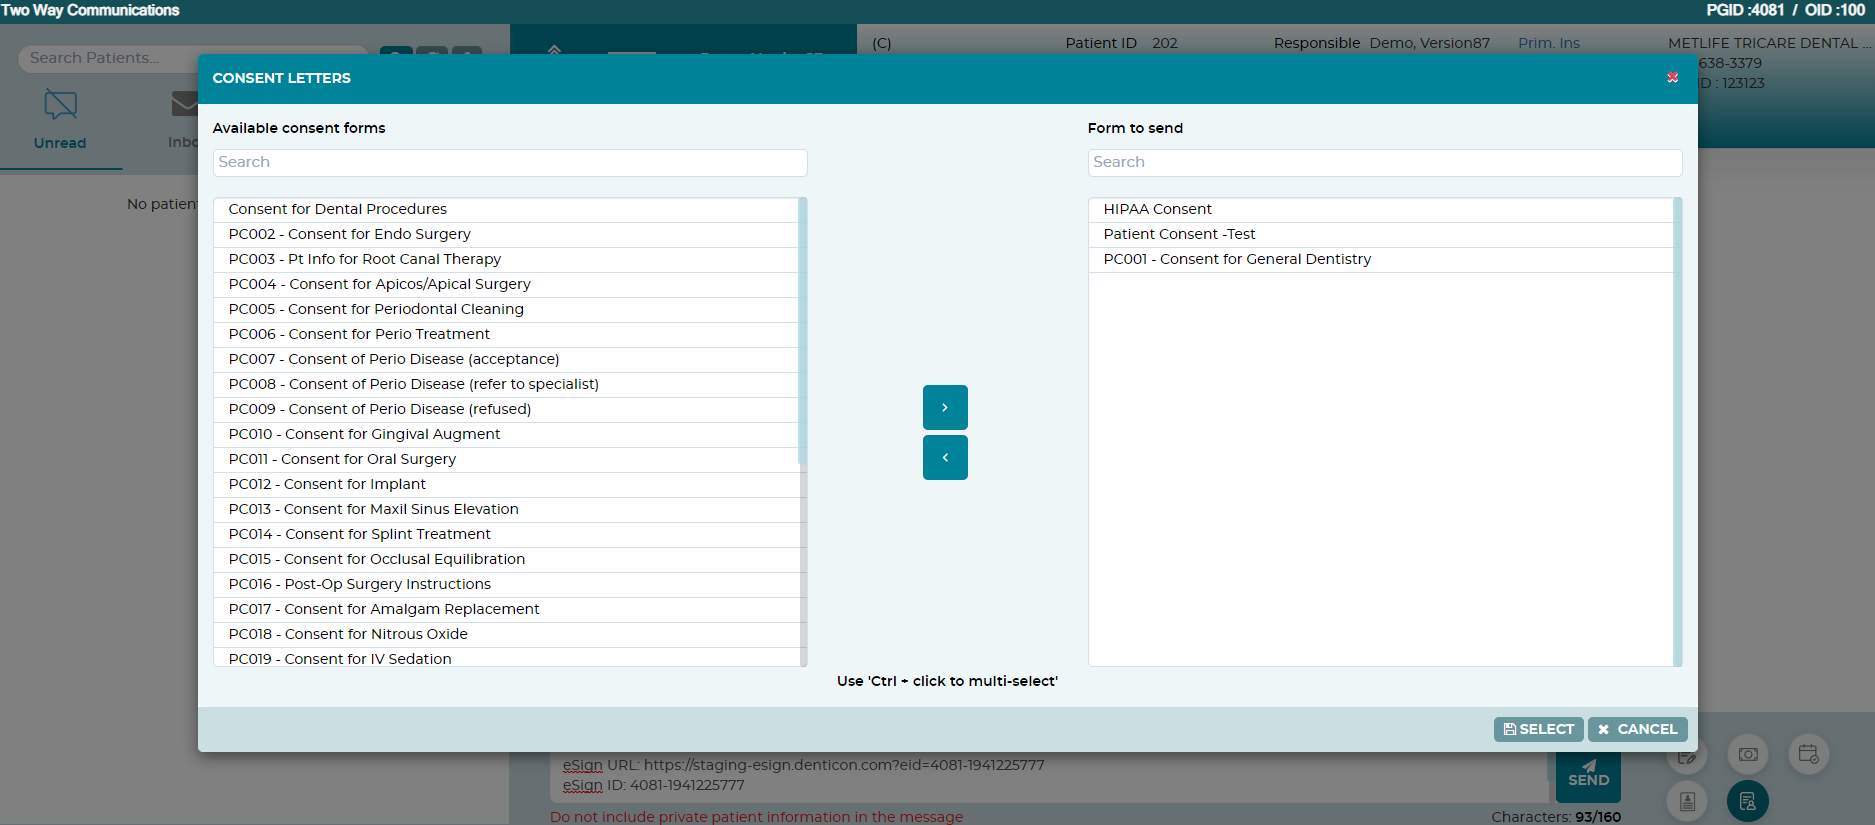Open the payment money icon

point(1748,754)
